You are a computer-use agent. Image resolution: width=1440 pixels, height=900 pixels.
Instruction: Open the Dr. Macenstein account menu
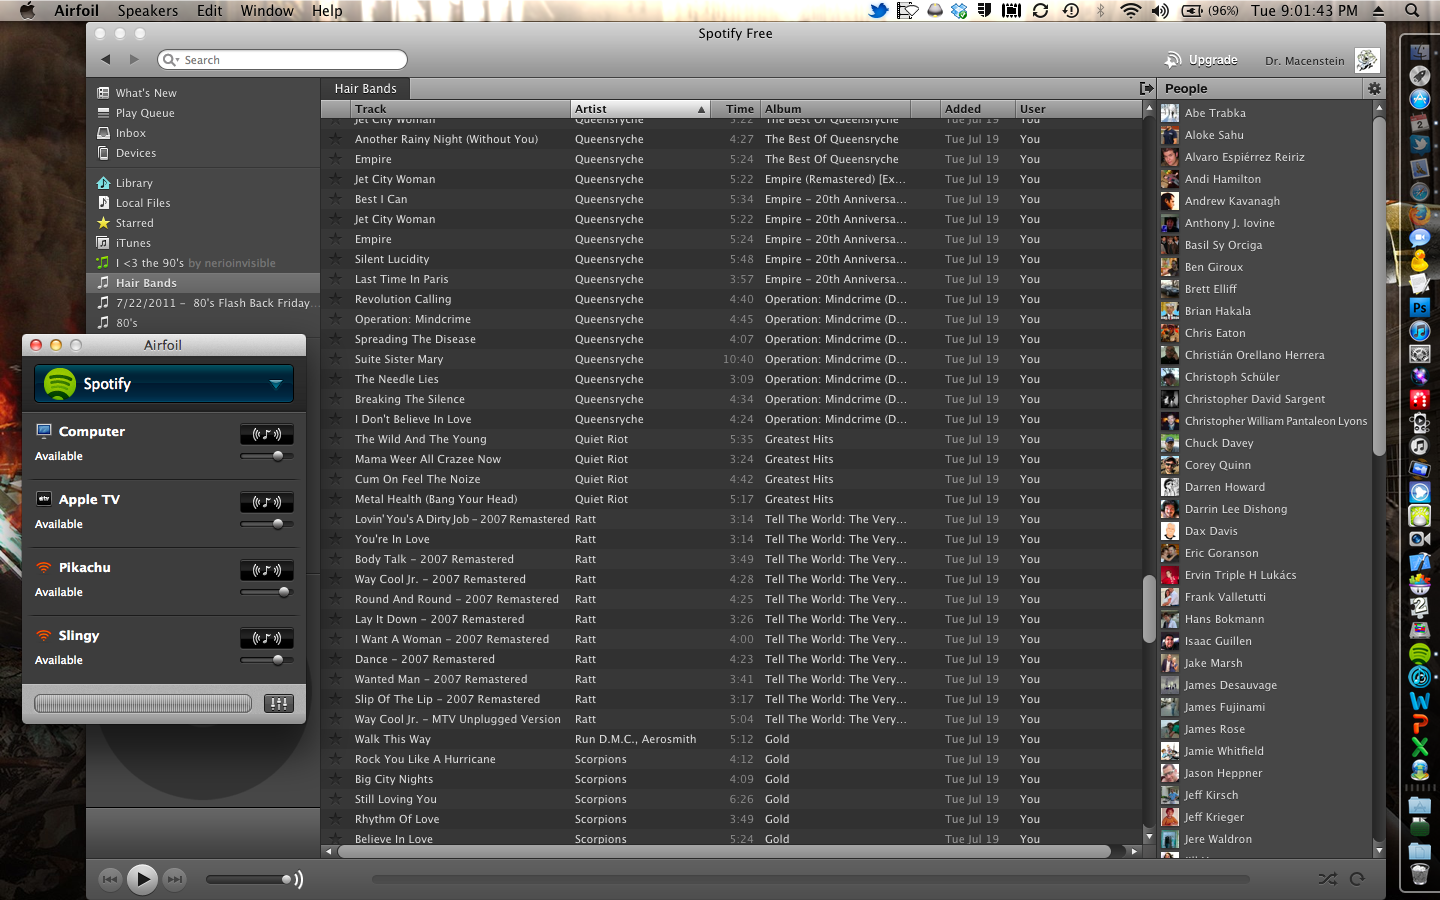coord(1304,61)
